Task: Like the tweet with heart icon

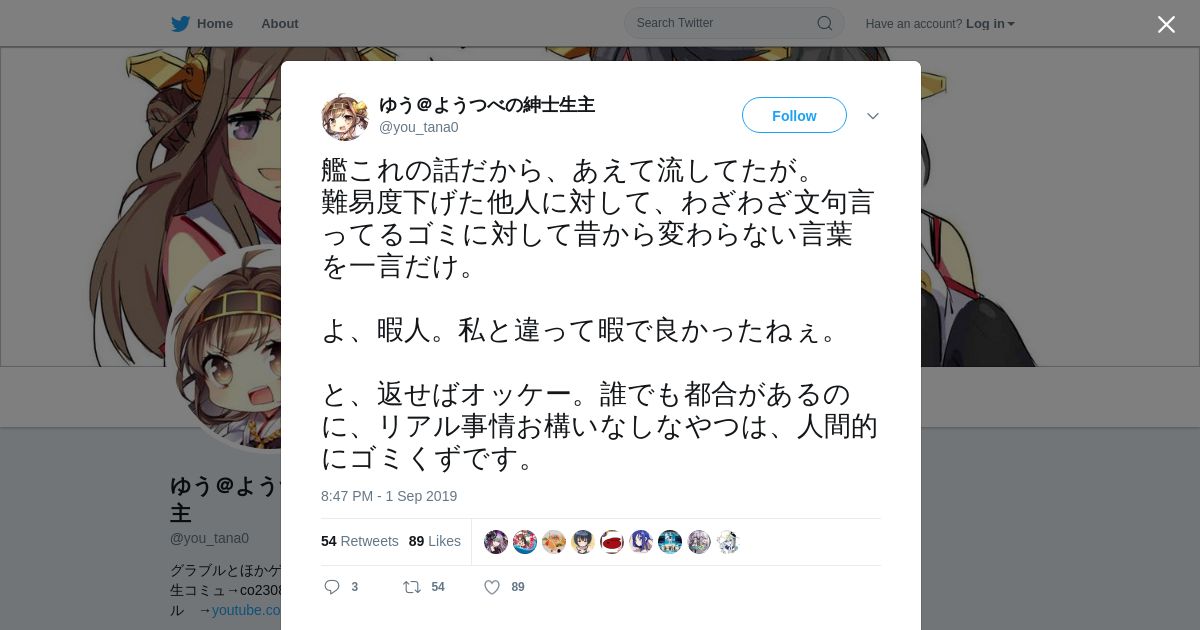Action: coord(492,587)
